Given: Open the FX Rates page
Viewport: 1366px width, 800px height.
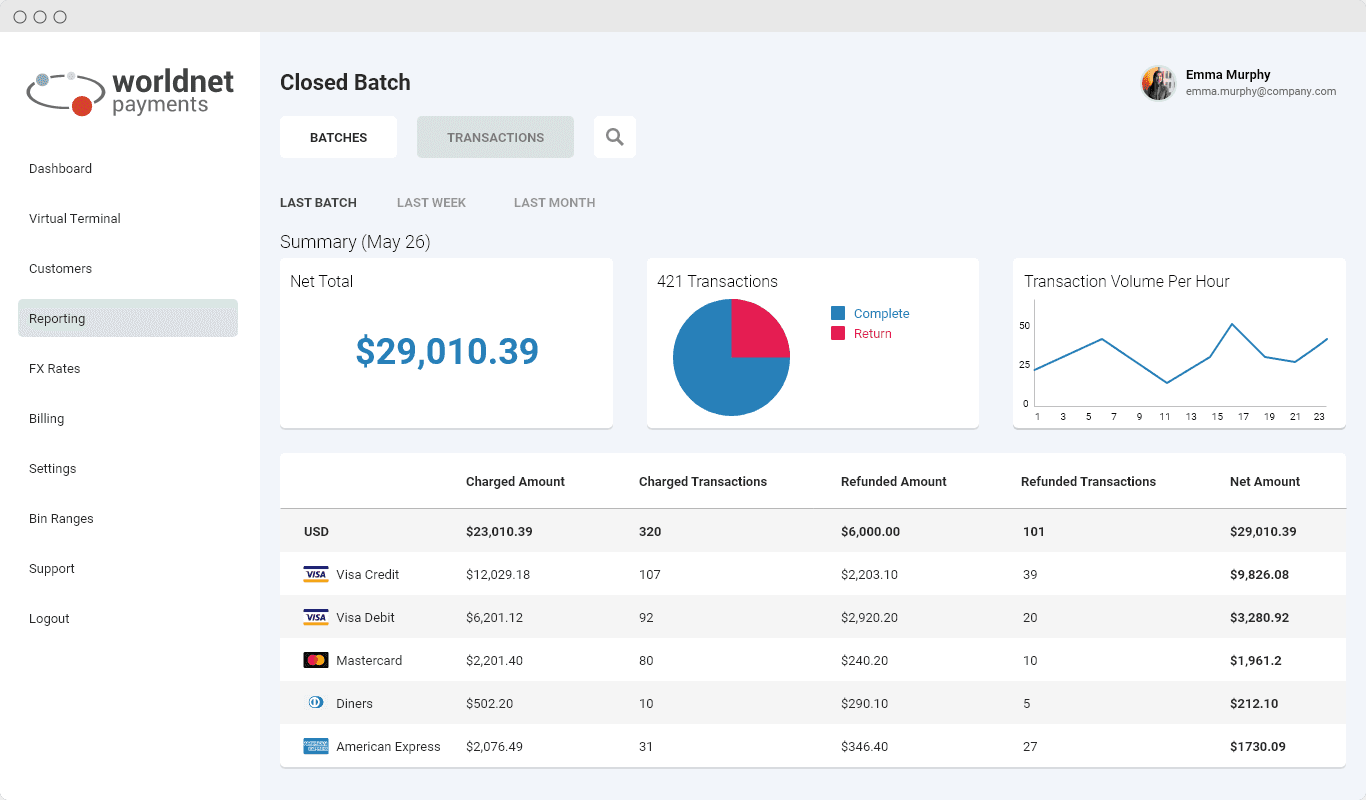Looking at the screenshot, I should coord(54,368).
